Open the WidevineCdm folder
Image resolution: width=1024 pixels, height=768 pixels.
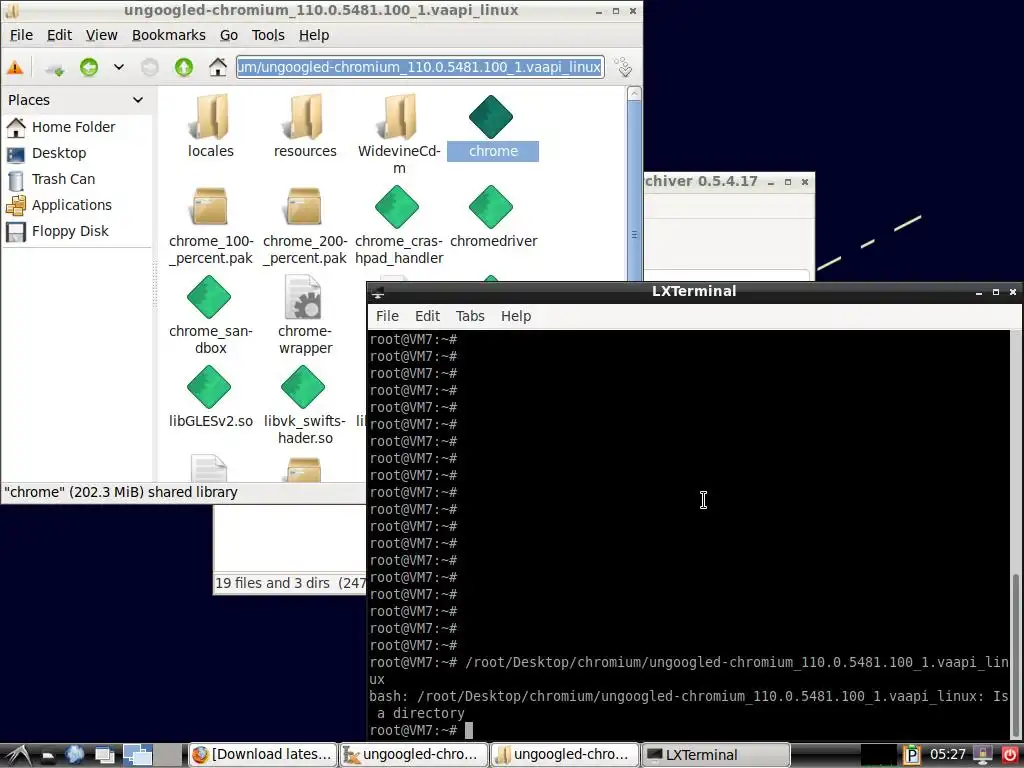[x=399, y=134]
